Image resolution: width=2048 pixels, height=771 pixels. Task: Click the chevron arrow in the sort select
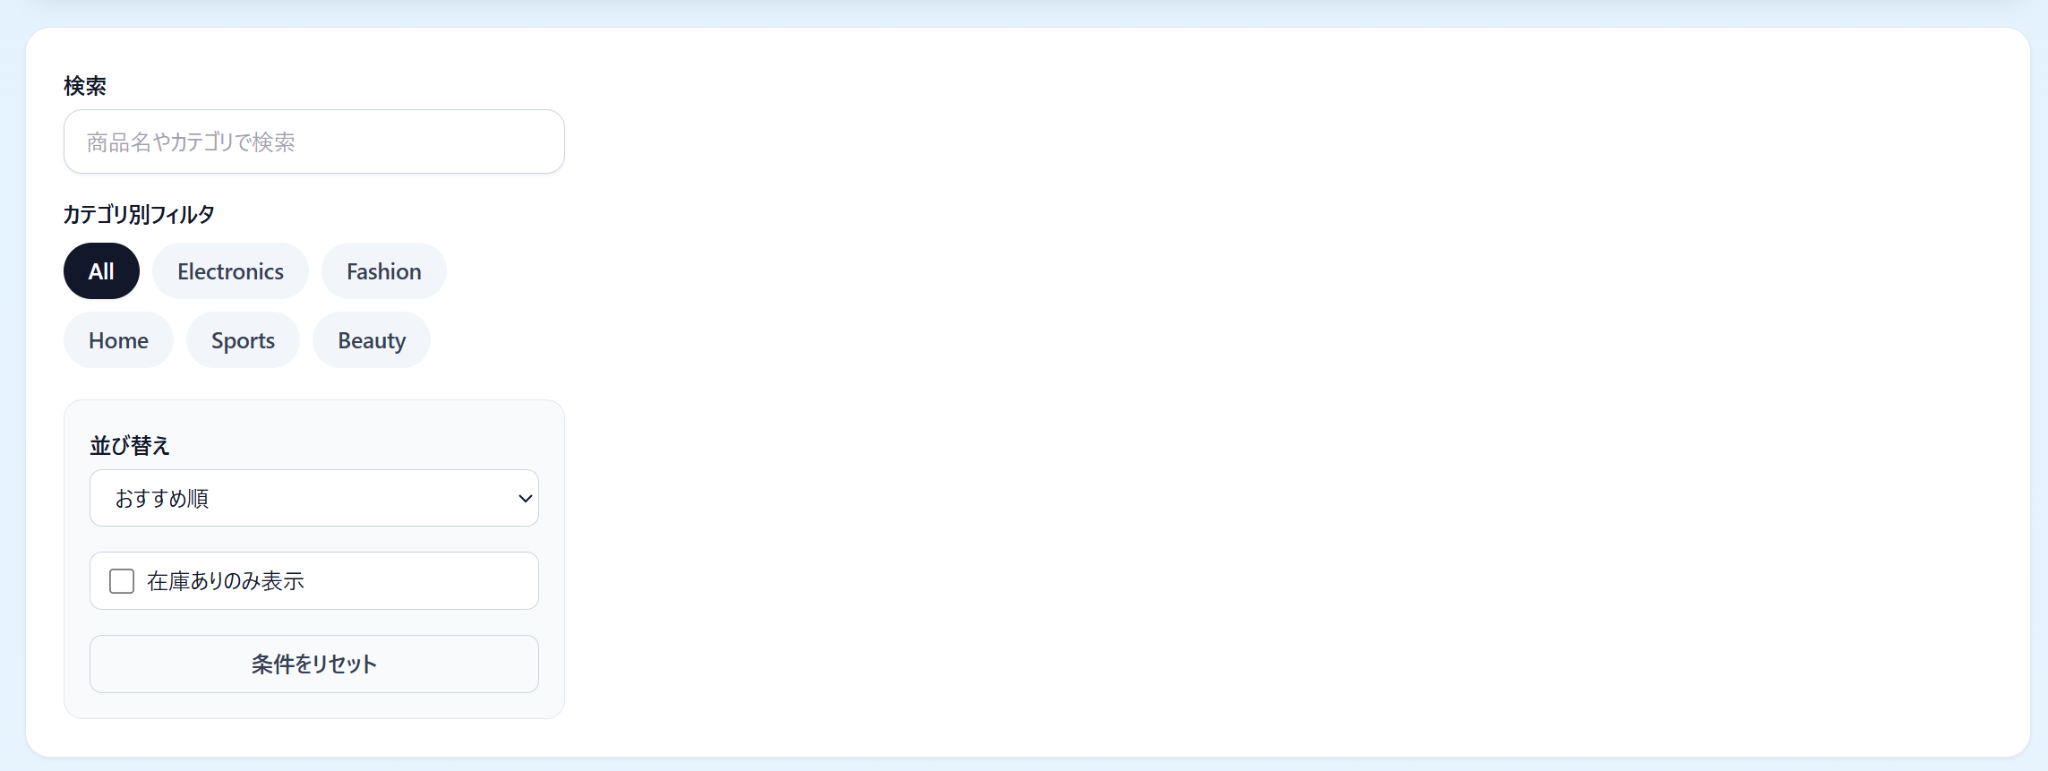pos(525,498)
